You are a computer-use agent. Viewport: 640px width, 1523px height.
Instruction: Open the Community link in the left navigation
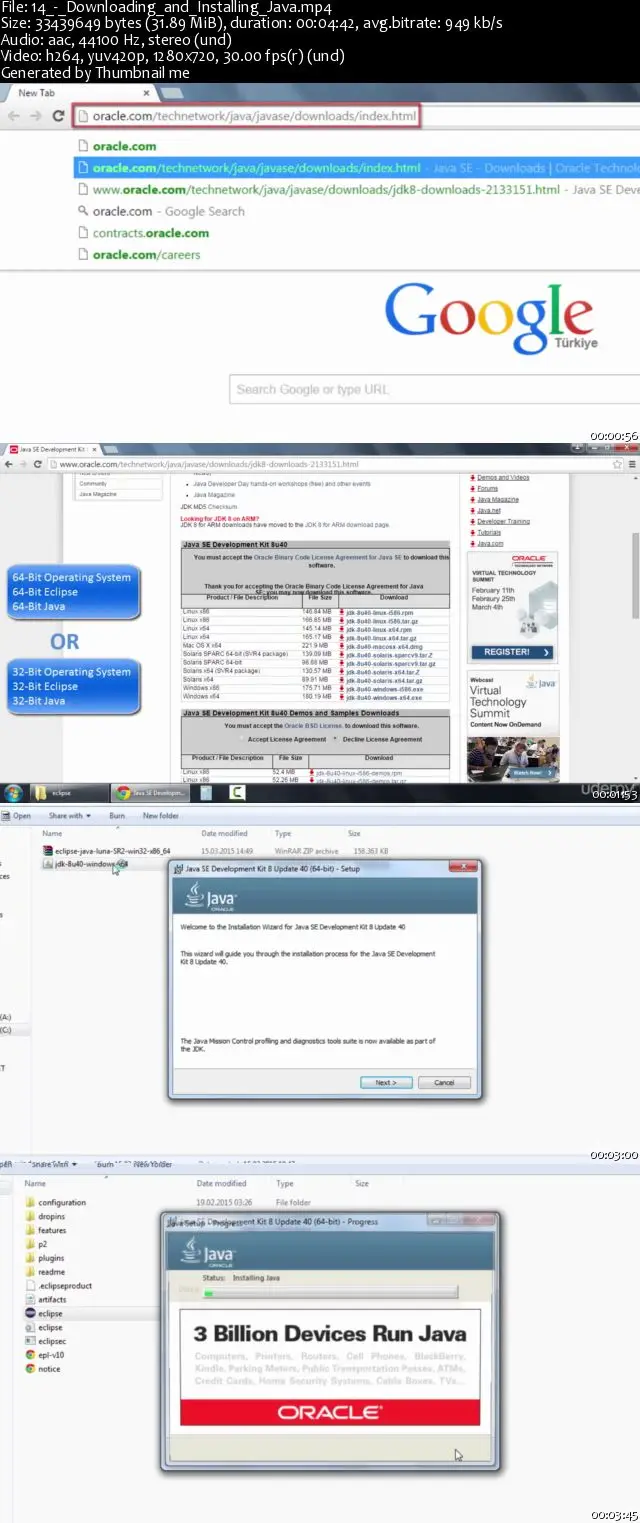click(93, 483)
